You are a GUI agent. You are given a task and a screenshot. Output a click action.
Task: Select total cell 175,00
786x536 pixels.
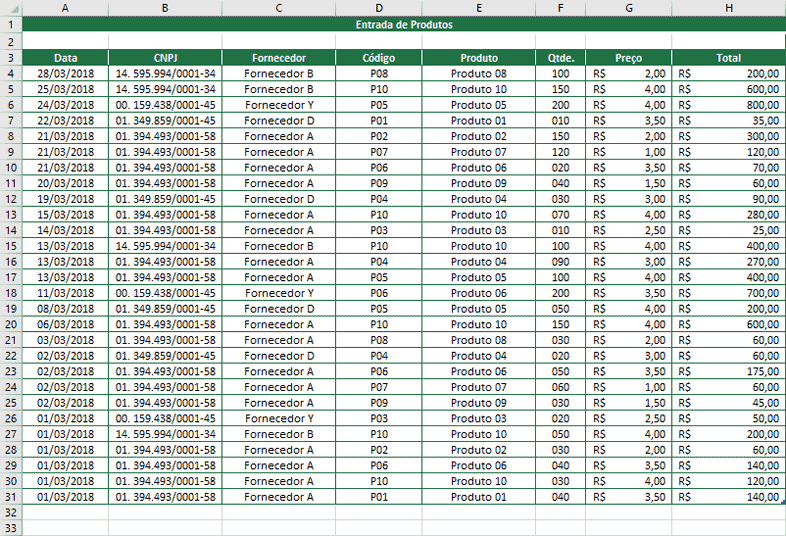tap(729, 372)
